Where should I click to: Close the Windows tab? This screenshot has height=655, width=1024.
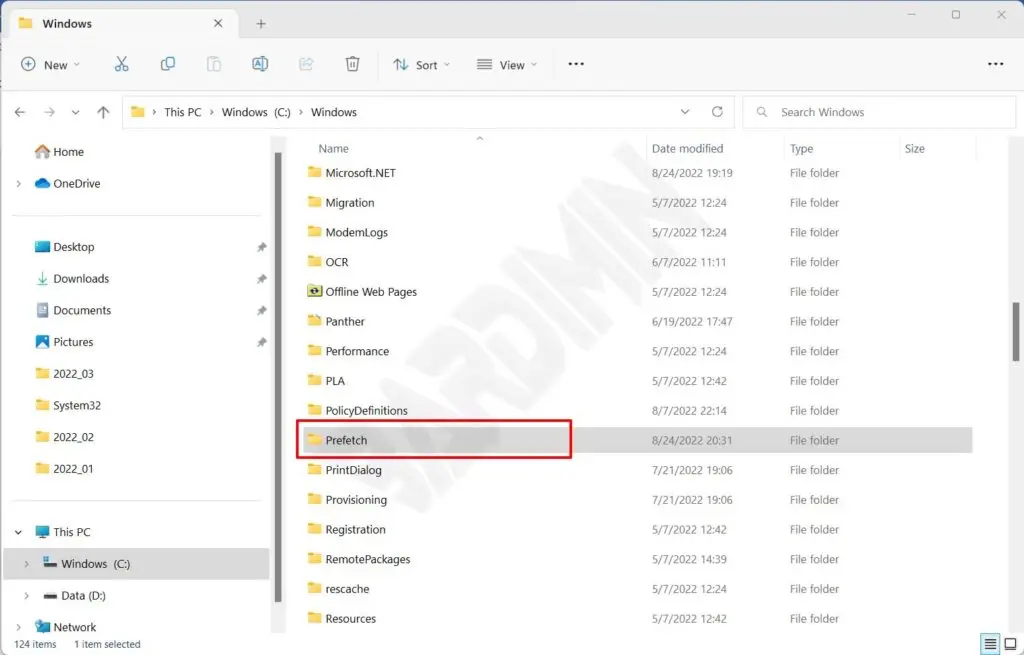point(218,23)
